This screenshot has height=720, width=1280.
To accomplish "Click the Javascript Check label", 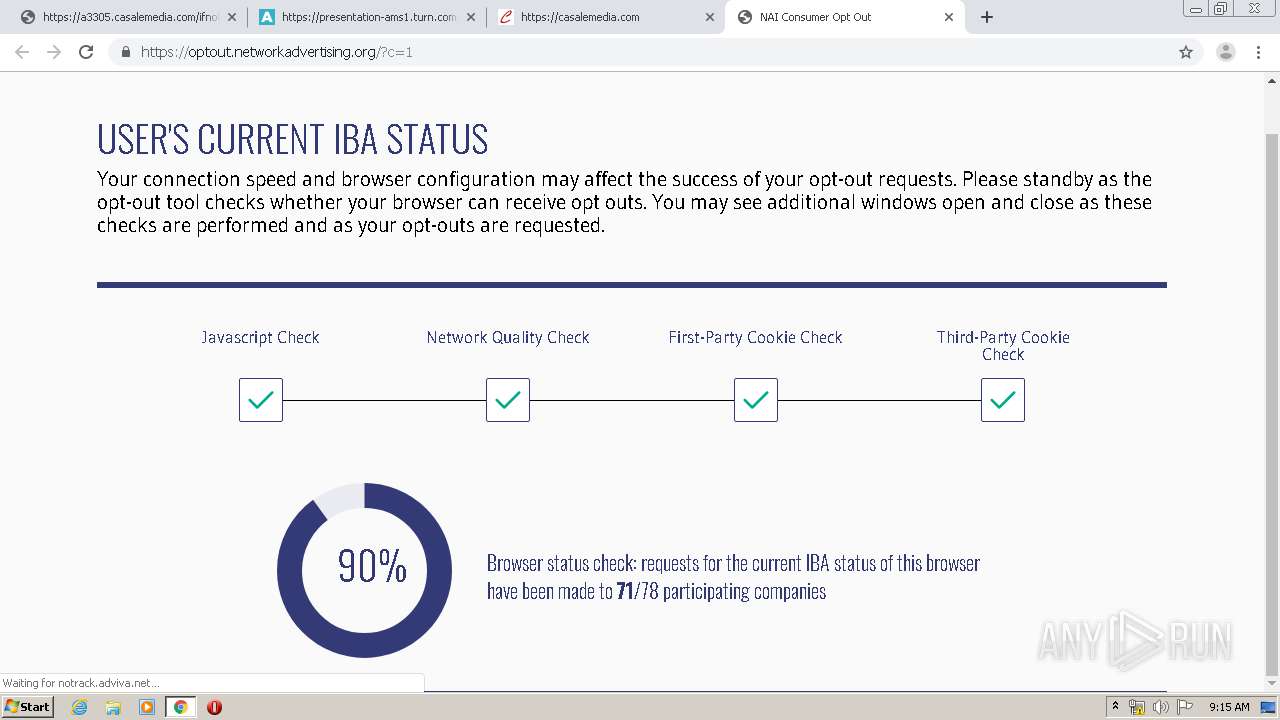I will click(260, 337).
